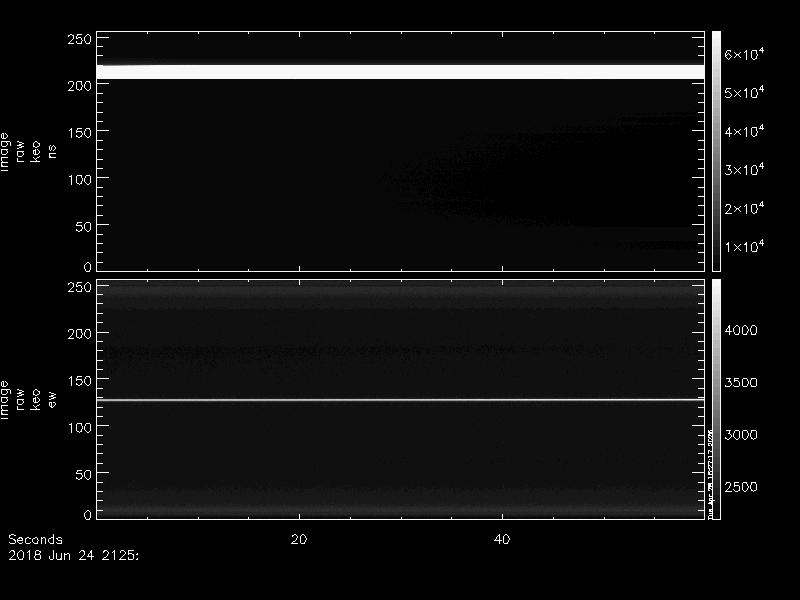Click the 'Image raw keo ew' axis title
This screenshot has height=600, width=800.
coord(28,400)
